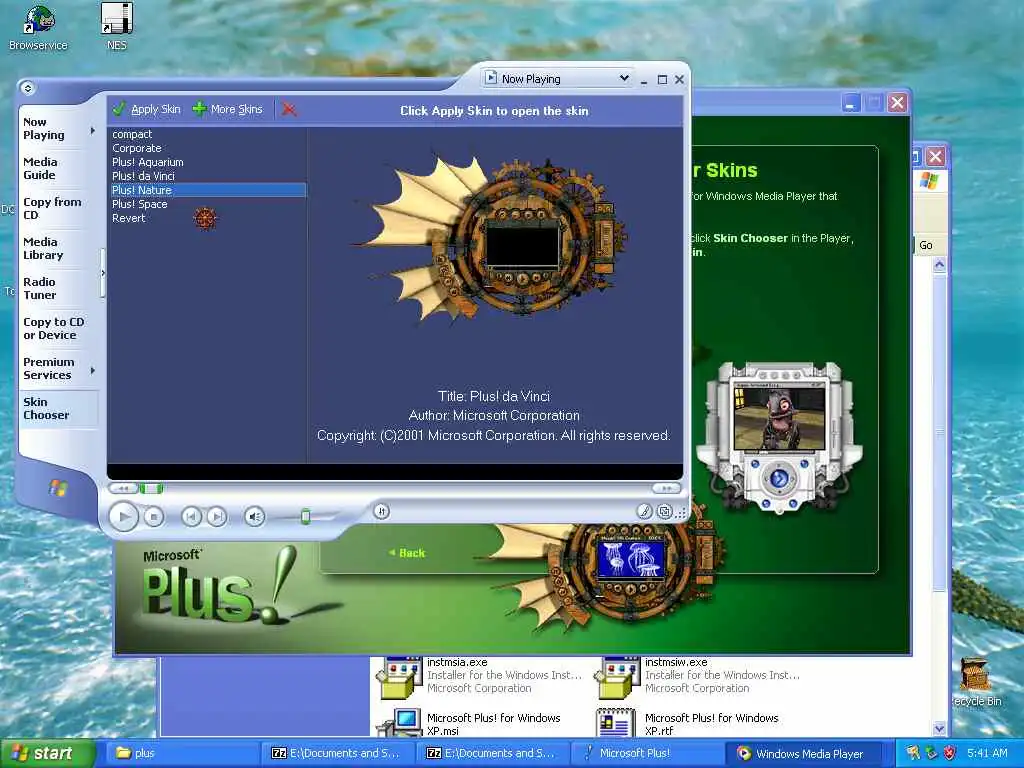This screenshot has width=1024, height=768.
Task: Open Recycle Bin desktop icon
Action: 976,682
